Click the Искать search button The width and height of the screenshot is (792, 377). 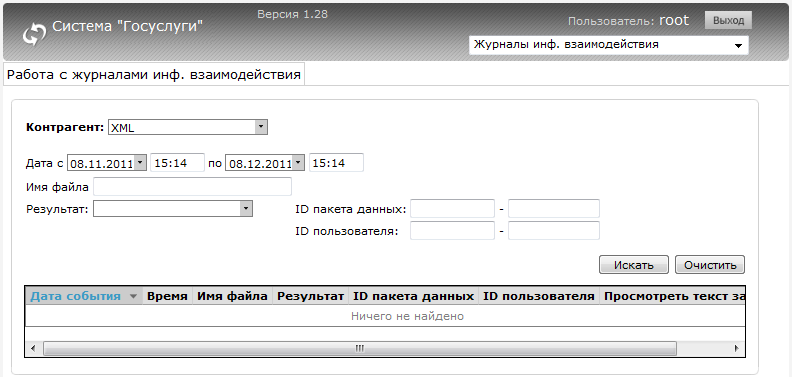[634, 265]
